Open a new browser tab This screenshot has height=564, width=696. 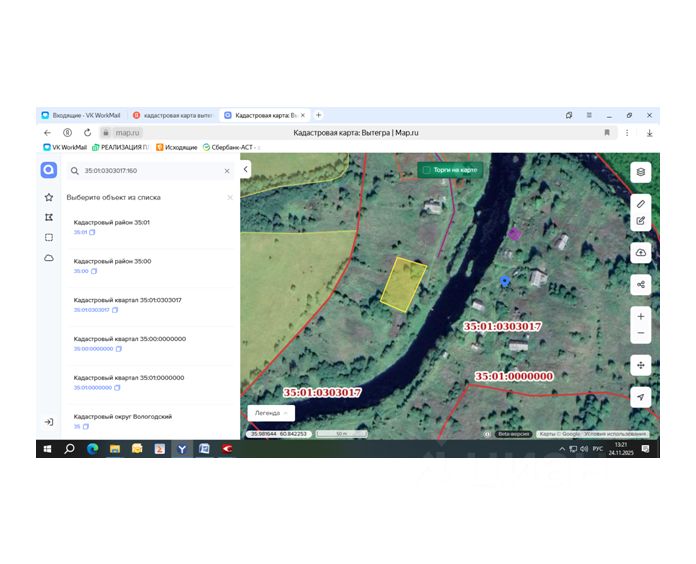[x=318, y=115]
